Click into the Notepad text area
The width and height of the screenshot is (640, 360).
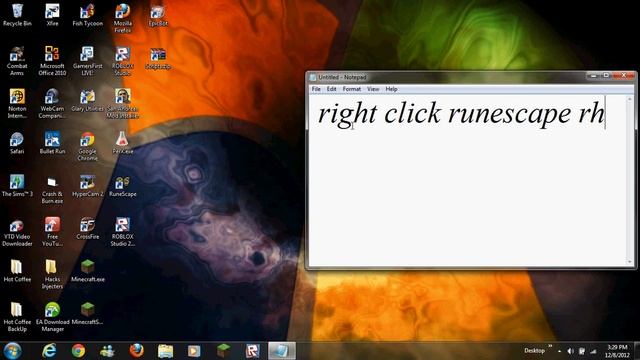coord(467,180)
